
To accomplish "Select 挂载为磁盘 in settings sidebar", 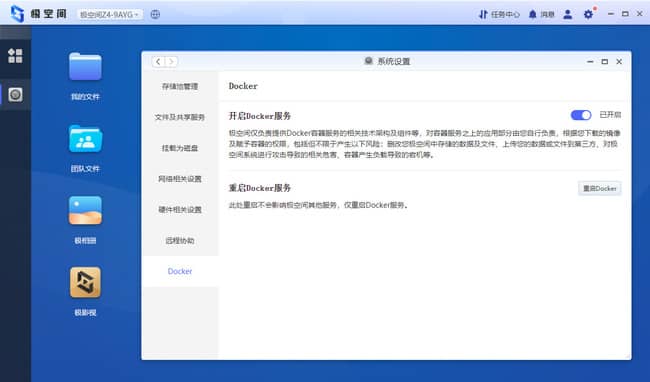I will (180, 148).
